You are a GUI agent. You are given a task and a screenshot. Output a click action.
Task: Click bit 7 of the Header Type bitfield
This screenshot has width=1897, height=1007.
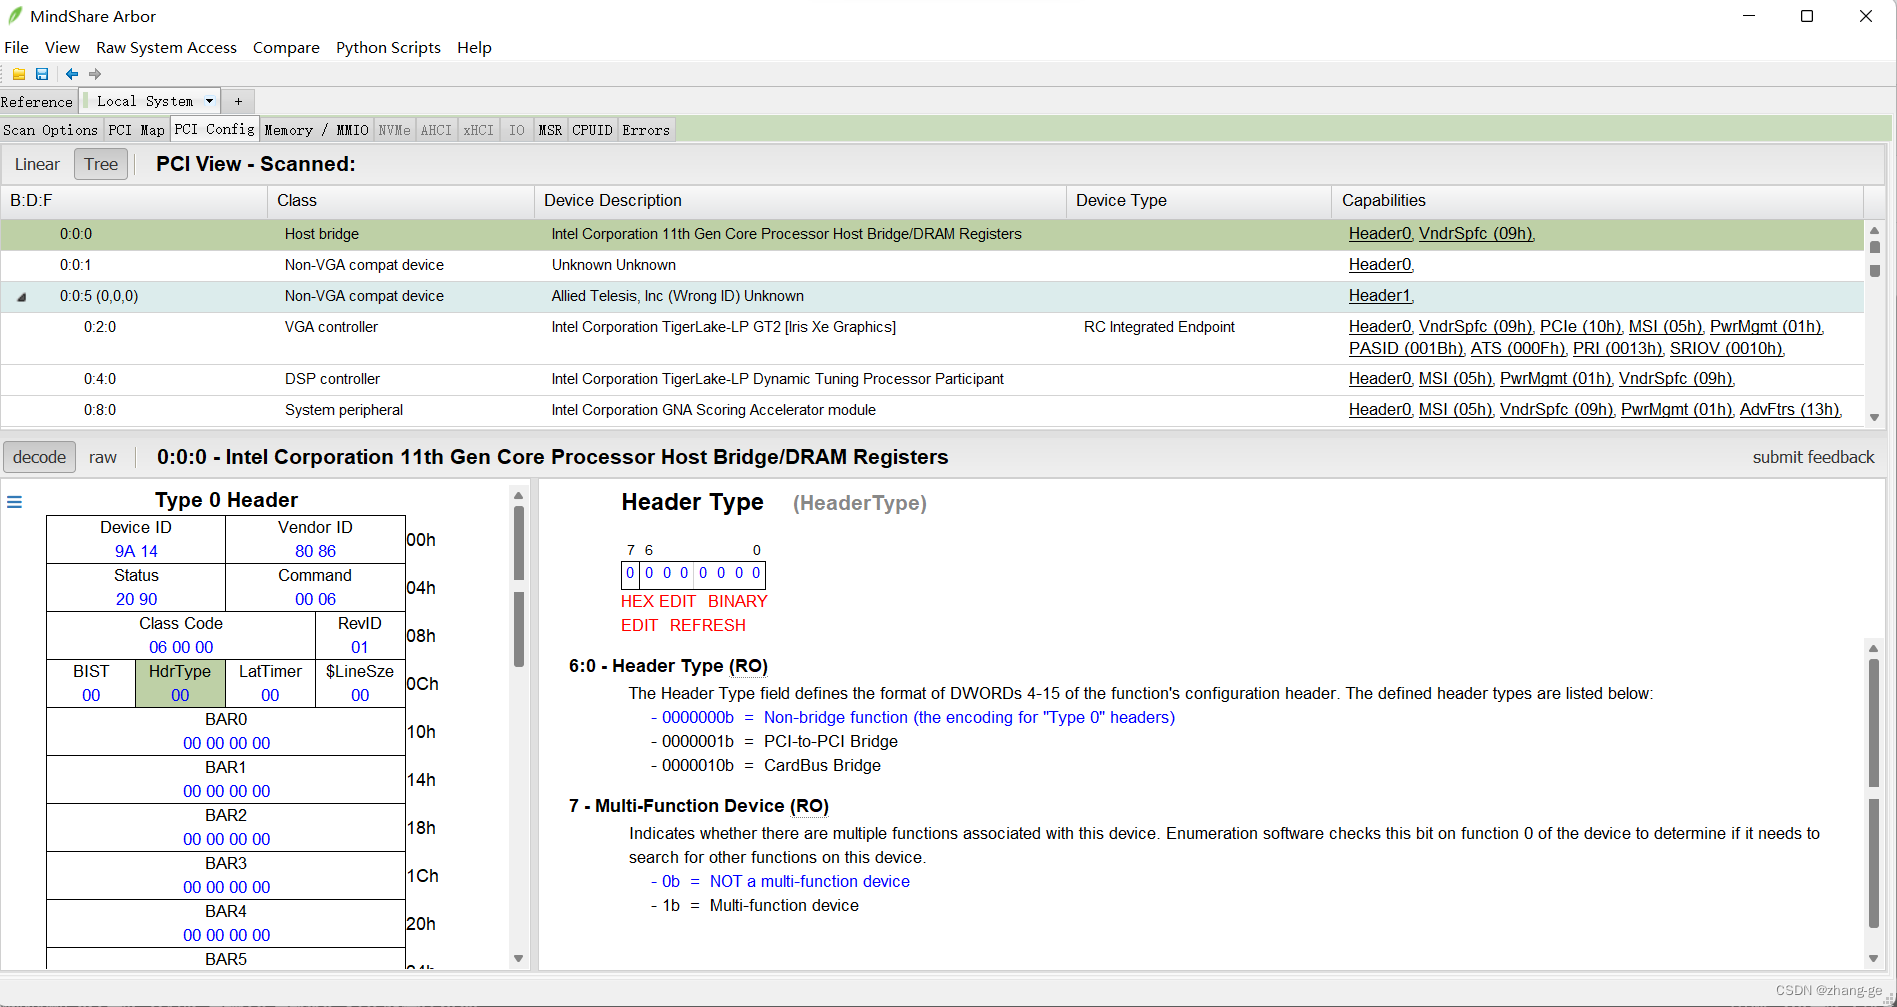(630, 574)
